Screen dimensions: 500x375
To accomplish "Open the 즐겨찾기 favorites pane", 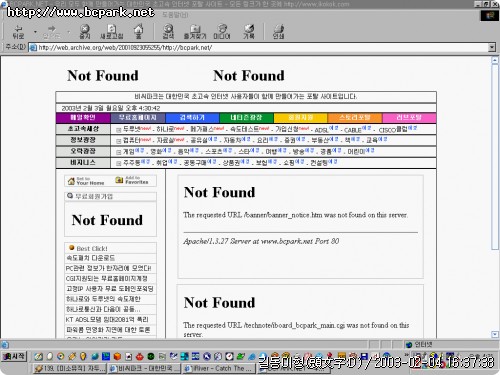I will pyautogui.click(x=195, y=32).
